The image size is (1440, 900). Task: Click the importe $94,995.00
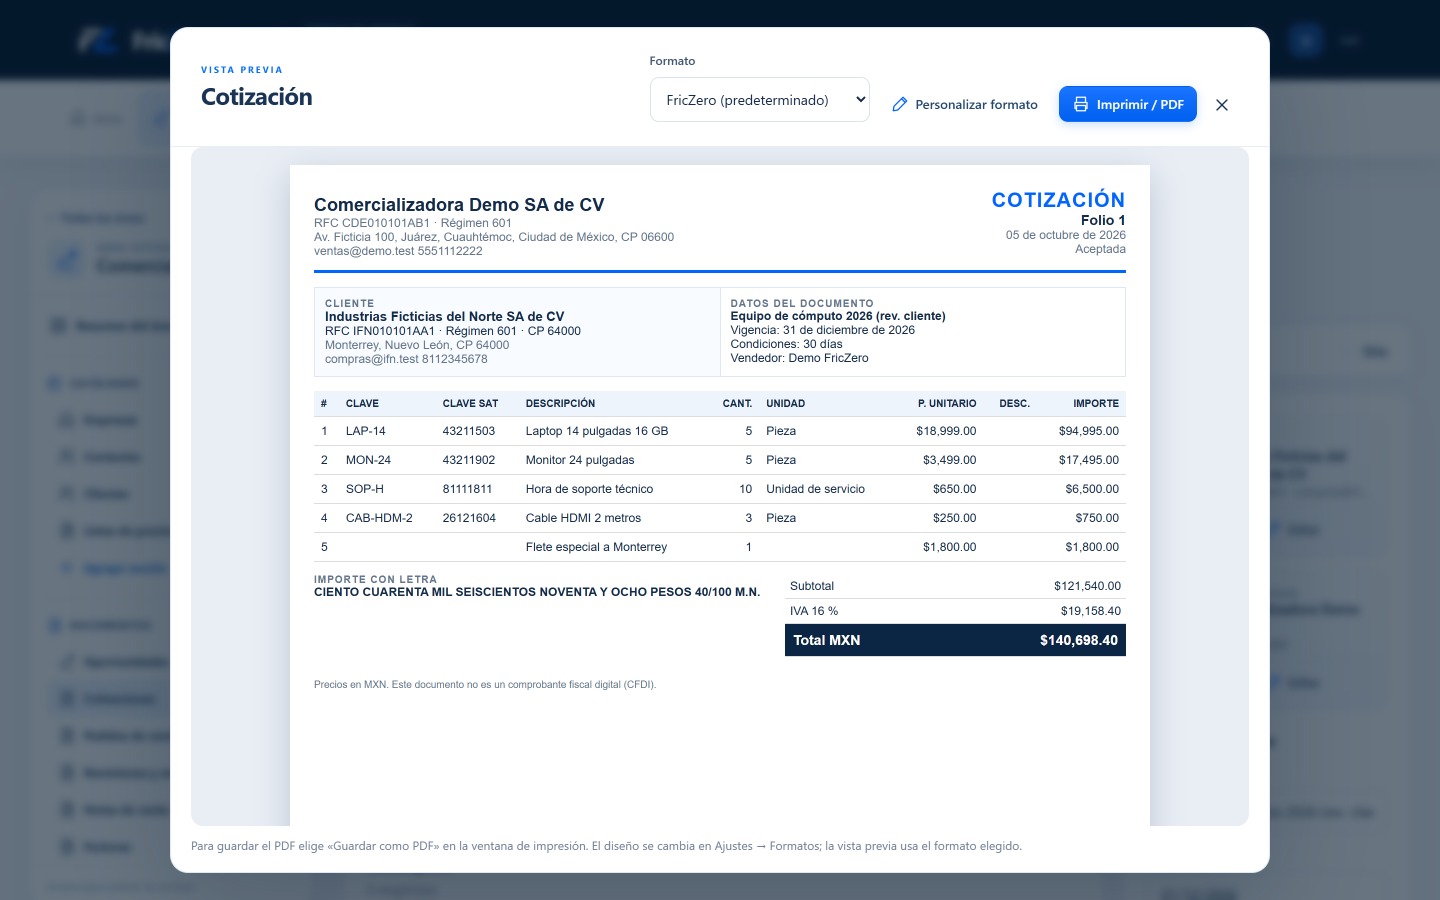tap(1089, 431)
